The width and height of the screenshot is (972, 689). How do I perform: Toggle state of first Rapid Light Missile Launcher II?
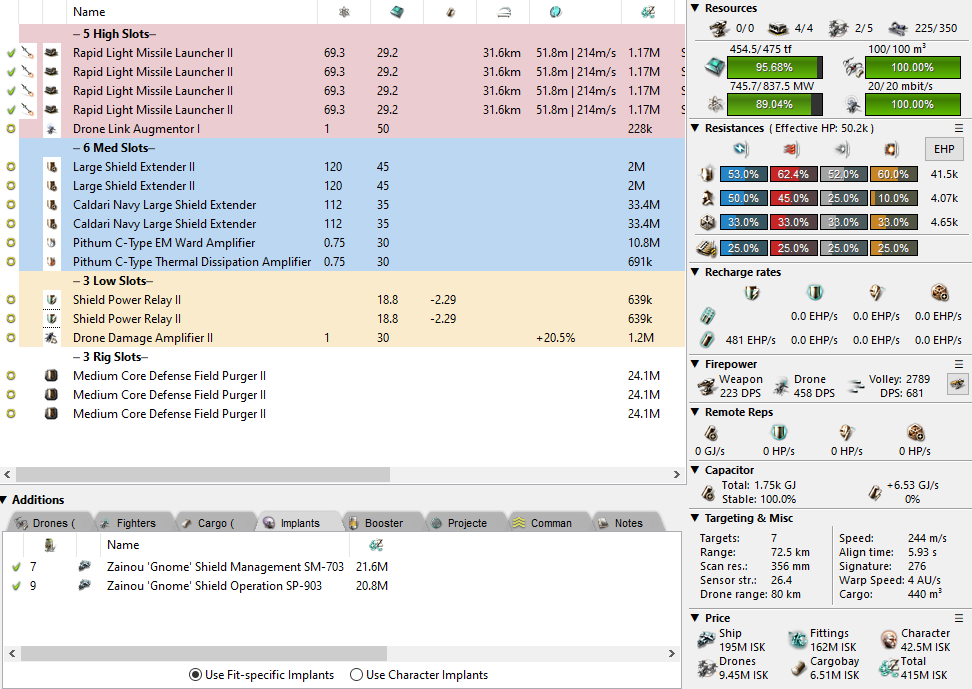coord(11,53)
